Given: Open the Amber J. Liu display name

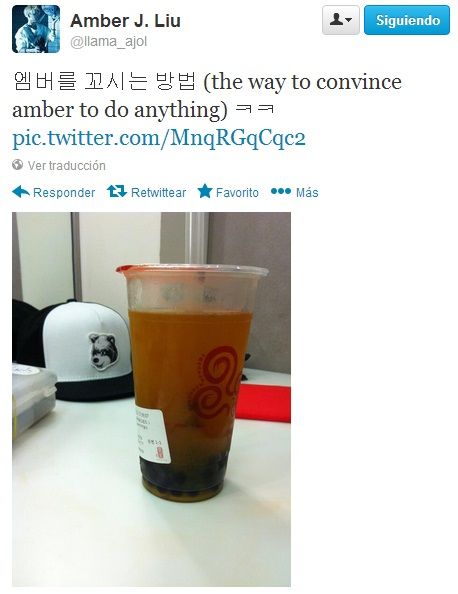Looking at the screenshot, I should pos(125,20).
